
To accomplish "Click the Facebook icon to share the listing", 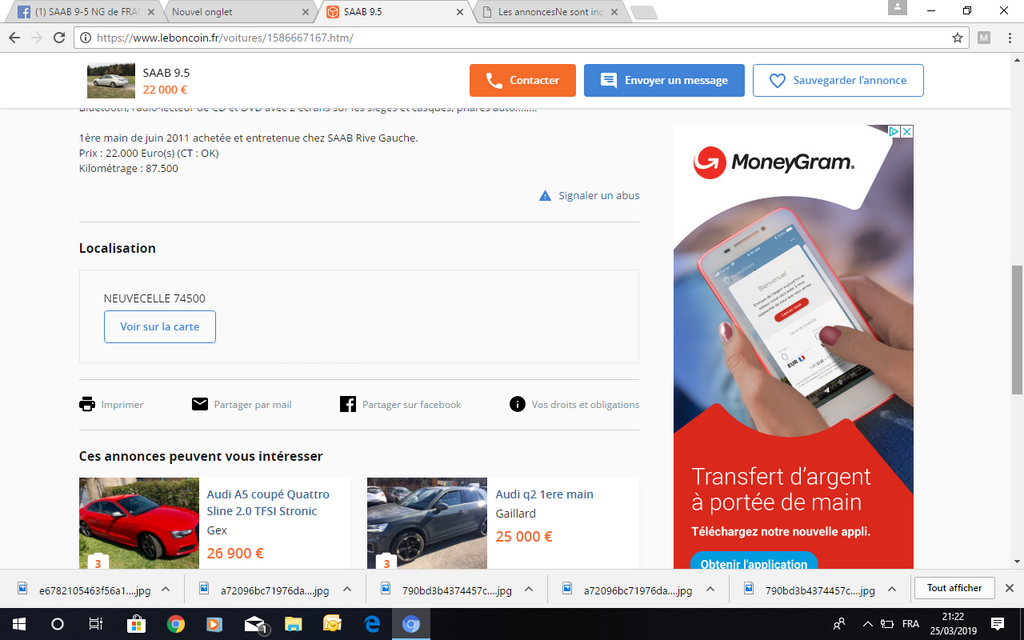I will (x=348, y=404).
